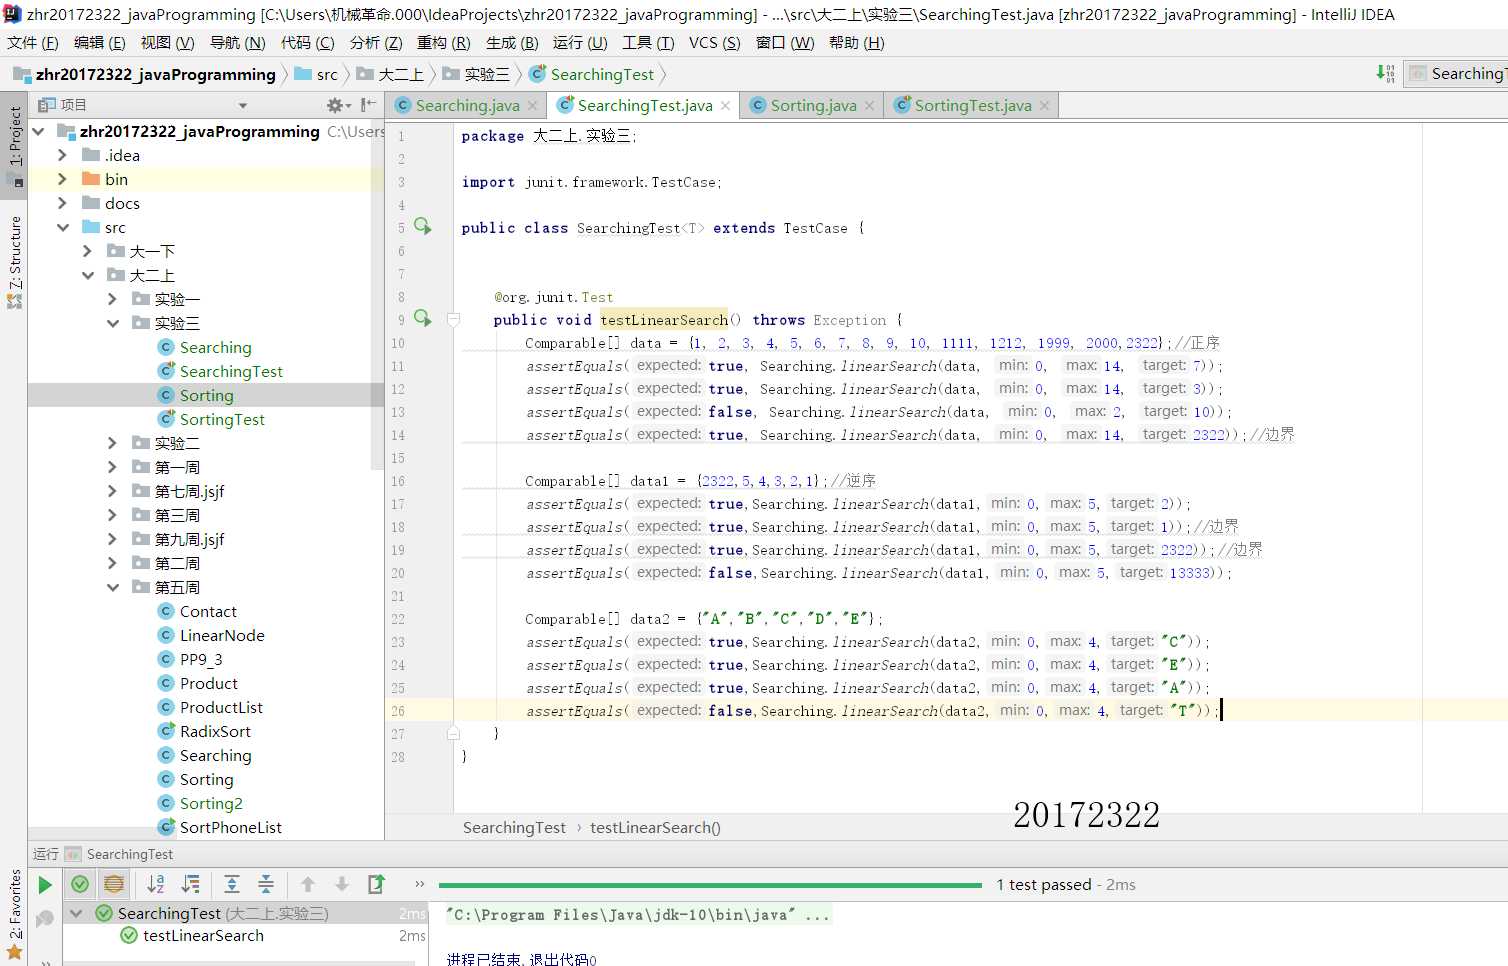Toggle the show passed tests filter

[x=80, y=885]
